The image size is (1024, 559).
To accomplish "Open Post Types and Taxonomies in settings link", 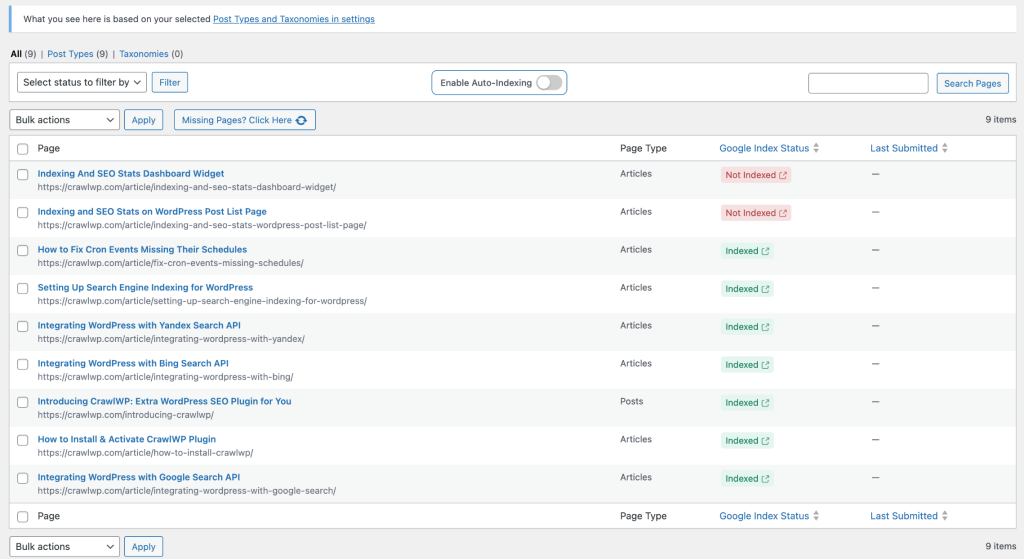I will pyautogui.click(x=294, y=19).
